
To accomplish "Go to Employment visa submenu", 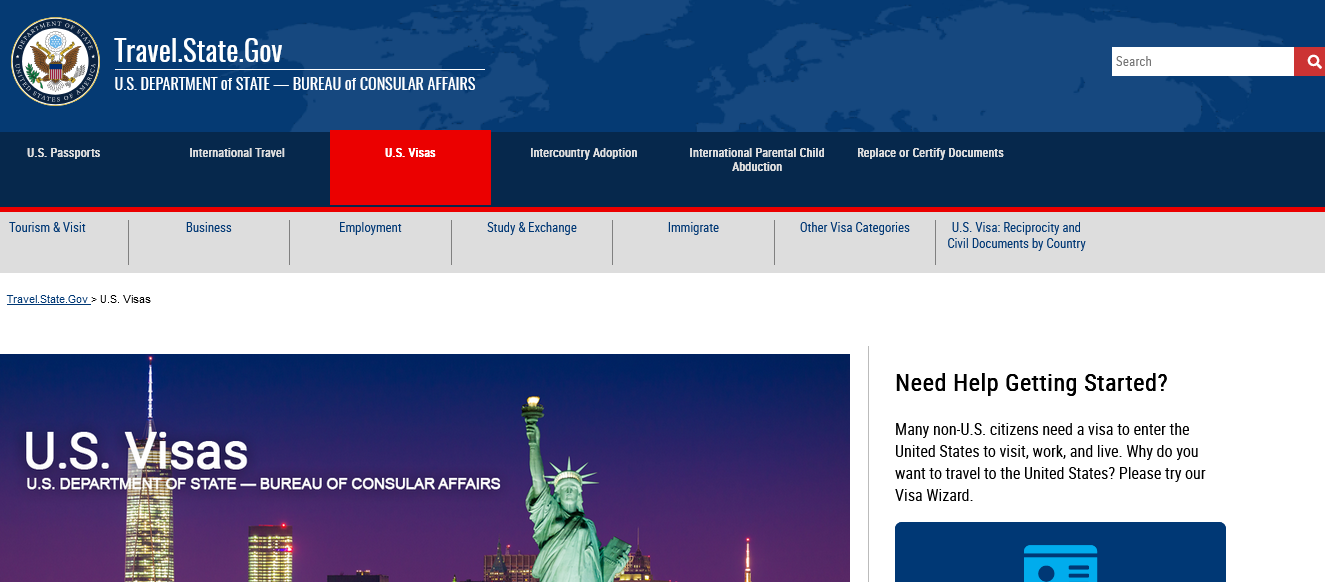I will click(x=370, y=228).
